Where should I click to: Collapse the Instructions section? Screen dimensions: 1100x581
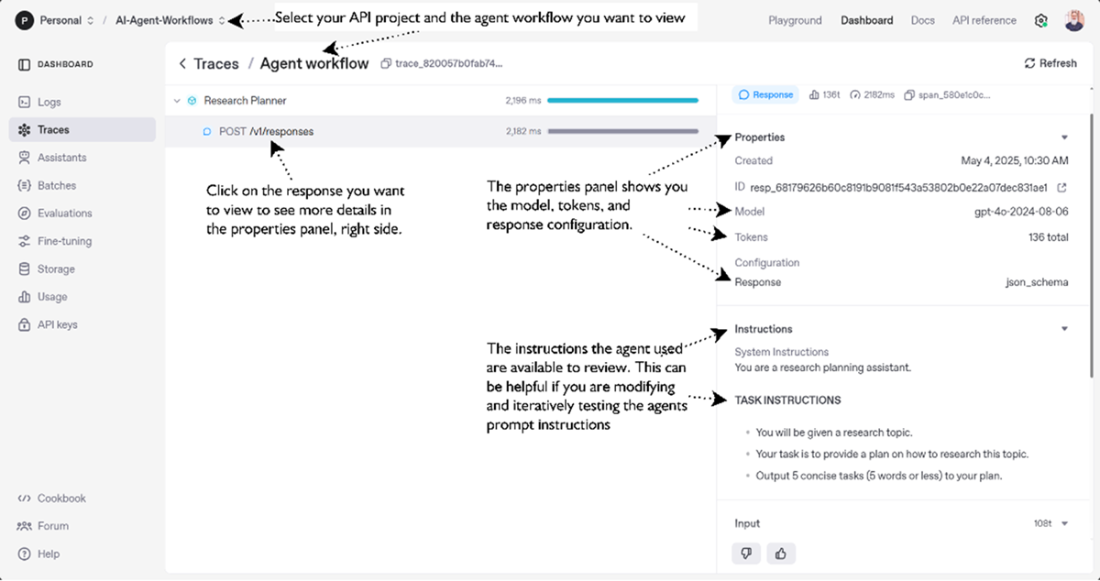(1064, 329)
